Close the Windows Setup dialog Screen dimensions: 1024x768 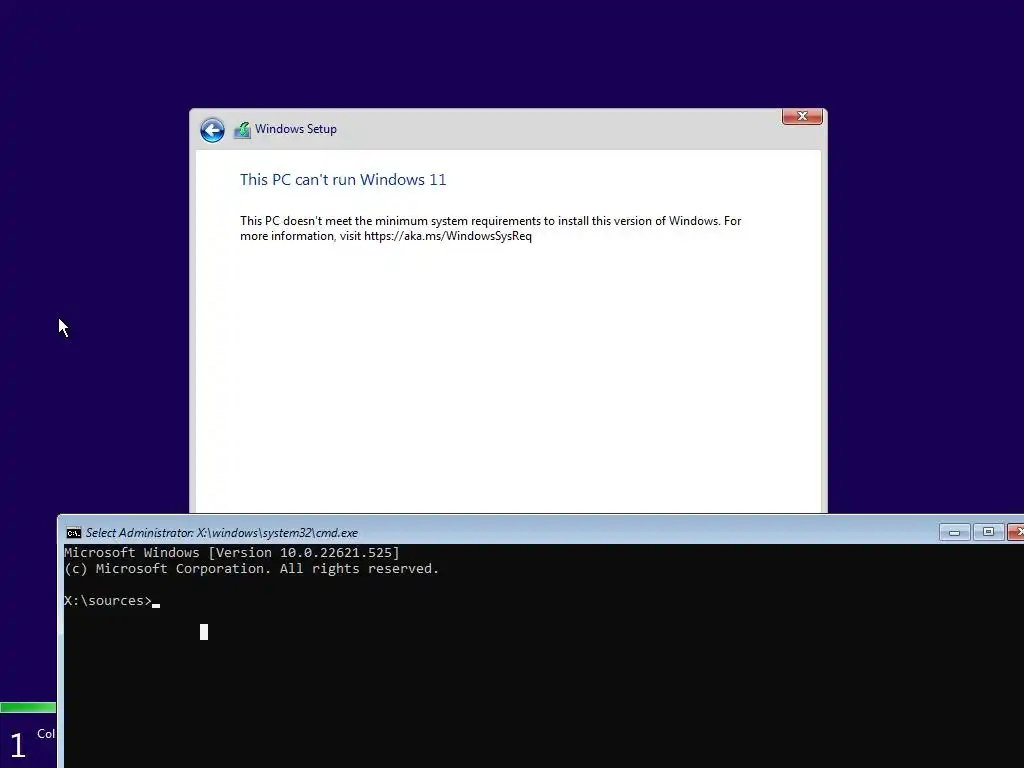[x=802, y=116]
